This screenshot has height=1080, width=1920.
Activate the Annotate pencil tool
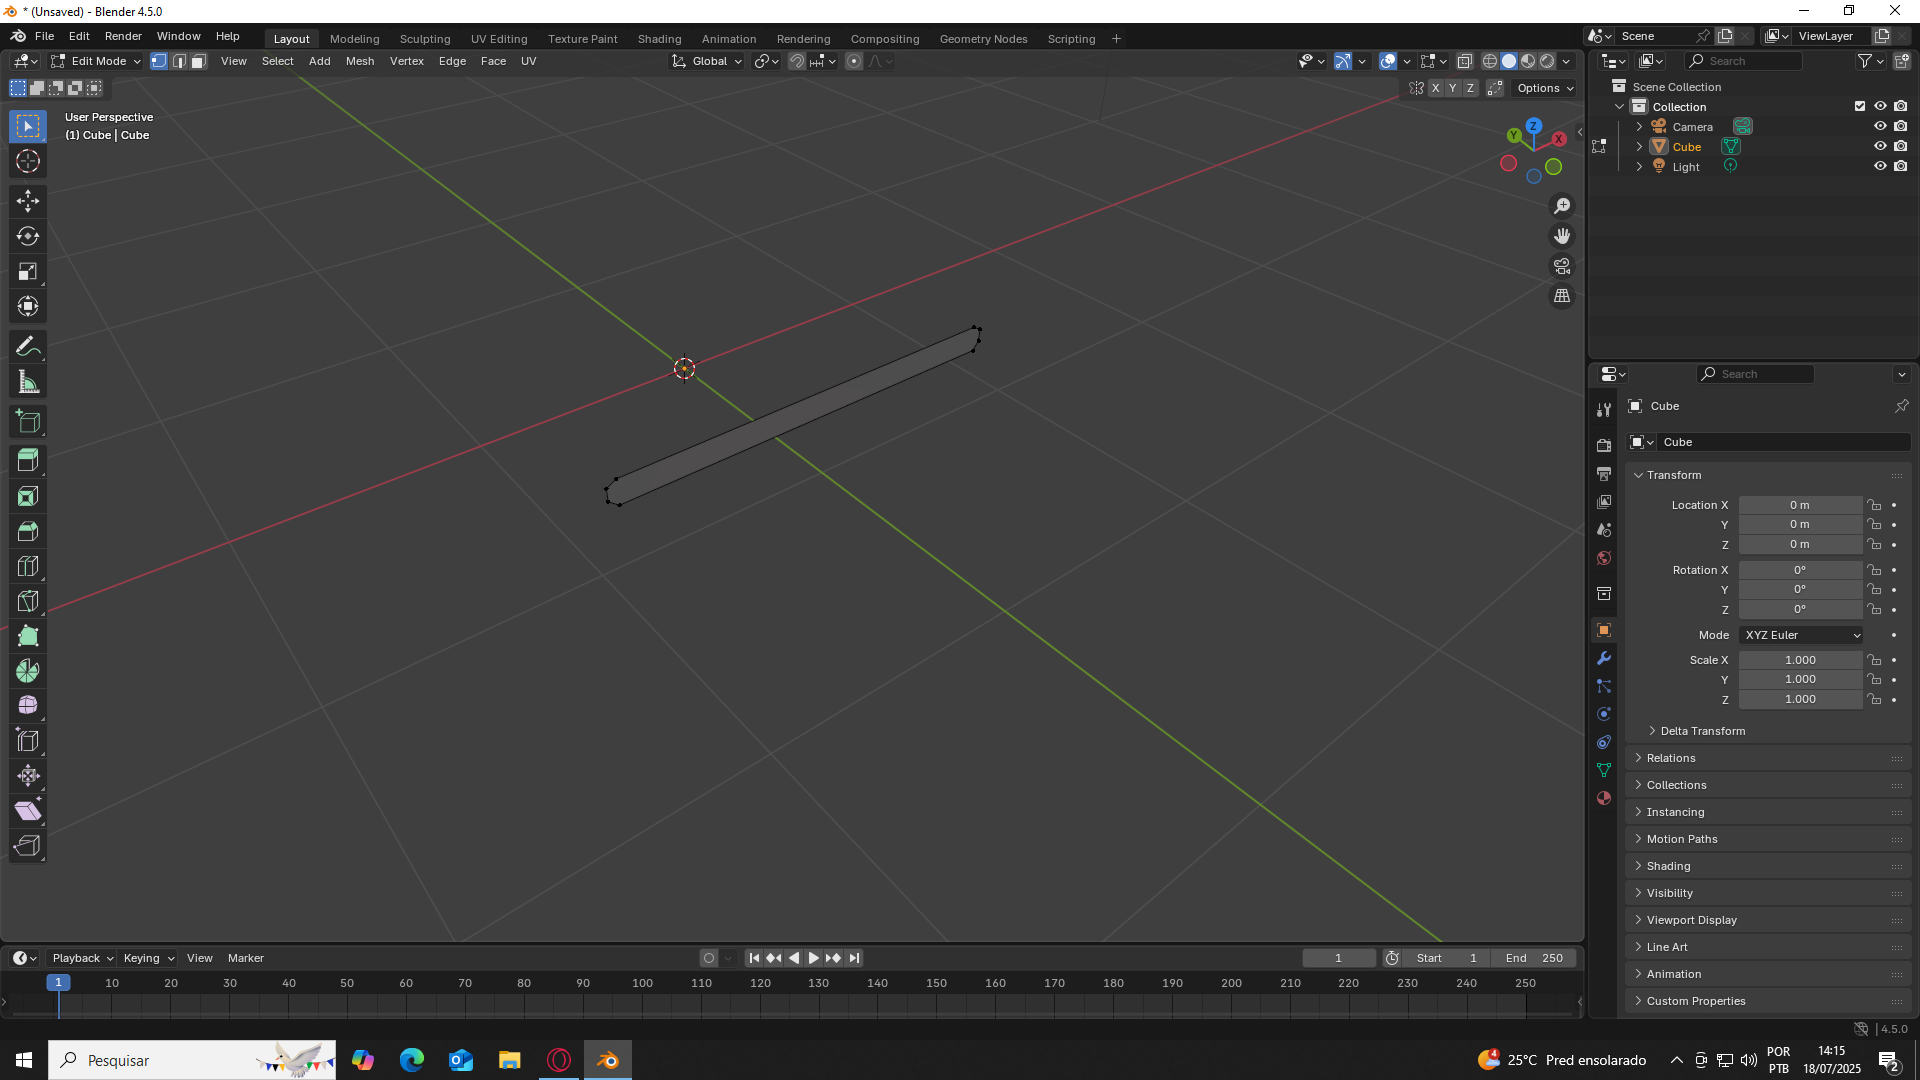[x=28, y=347]
